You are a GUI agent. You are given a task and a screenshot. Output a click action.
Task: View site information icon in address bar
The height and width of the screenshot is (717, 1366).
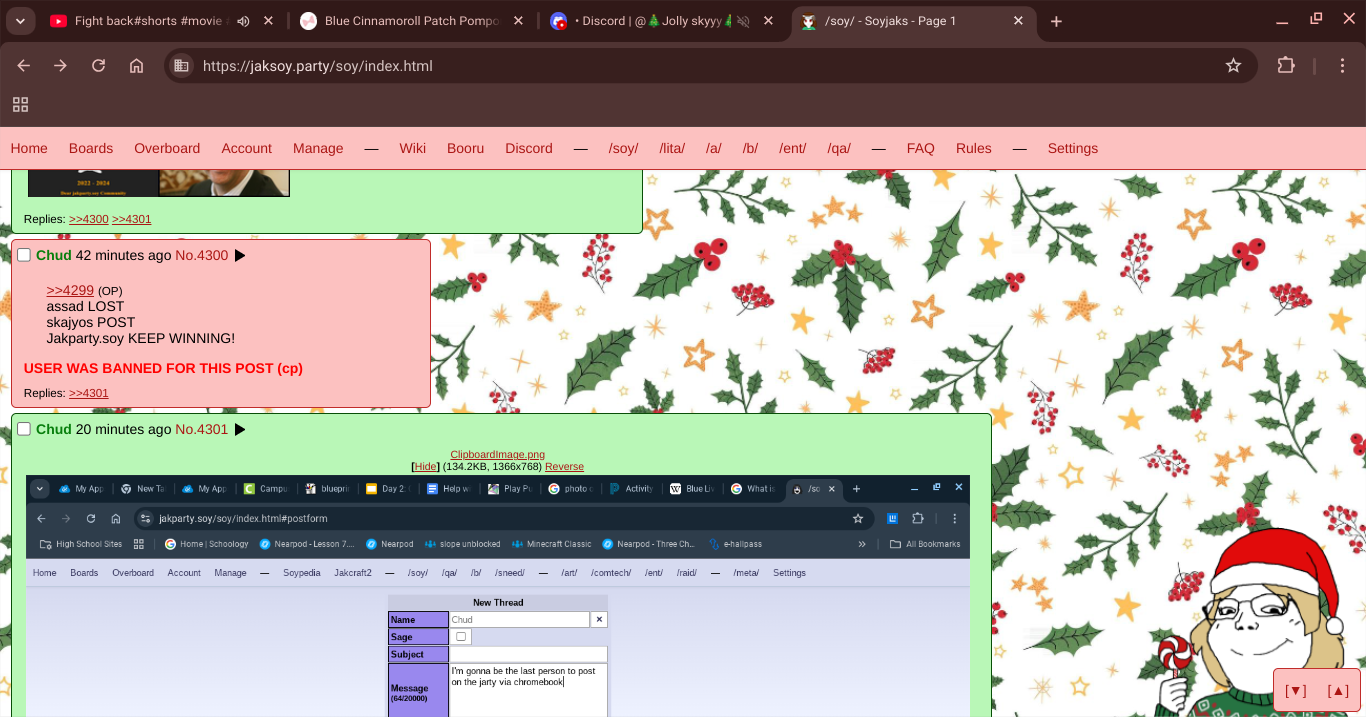pyautogui.click(x=181, y=66)
